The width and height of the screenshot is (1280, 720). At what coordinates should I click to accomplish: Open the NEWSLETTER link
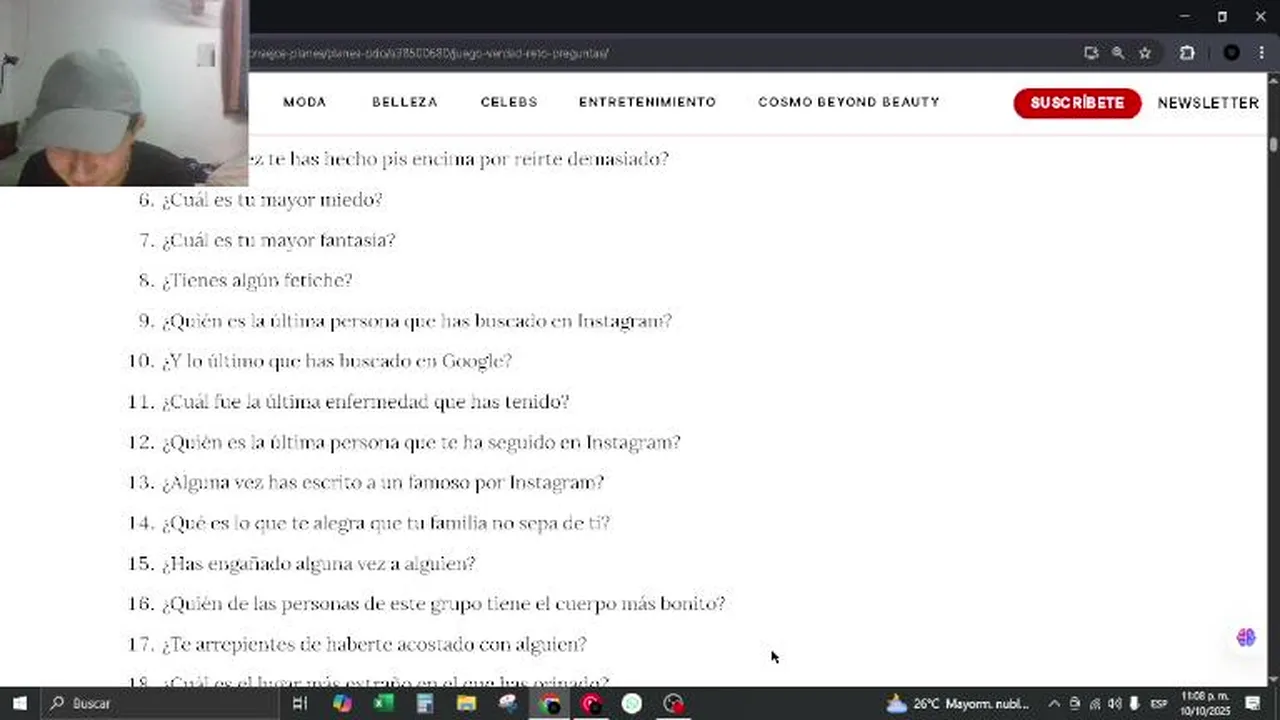tap(1208, 103)
